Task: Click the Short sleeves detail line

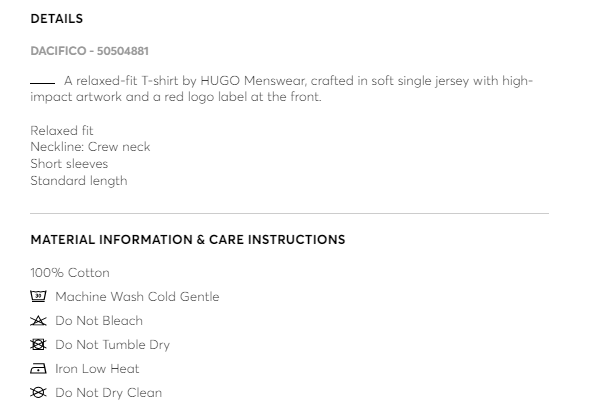Action: coord(69,163)
